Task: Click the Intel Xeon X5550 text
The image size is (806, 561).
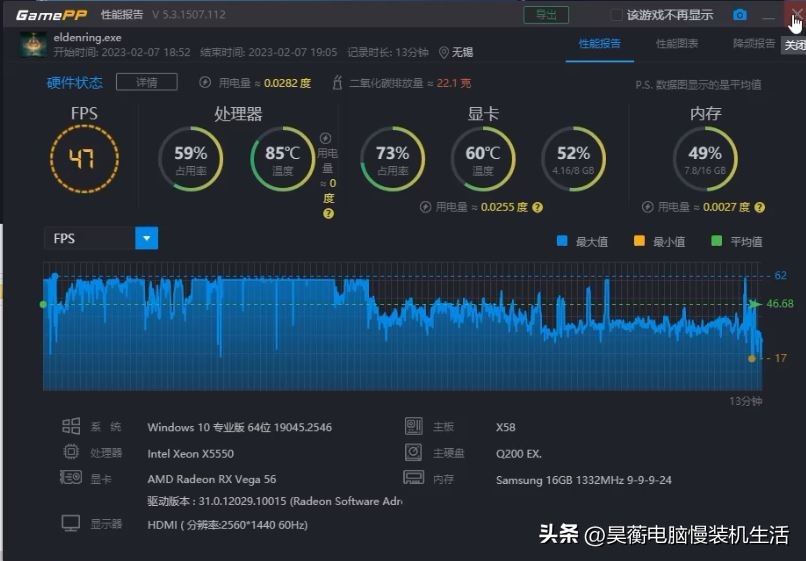Action: click(x=190, y=454)
